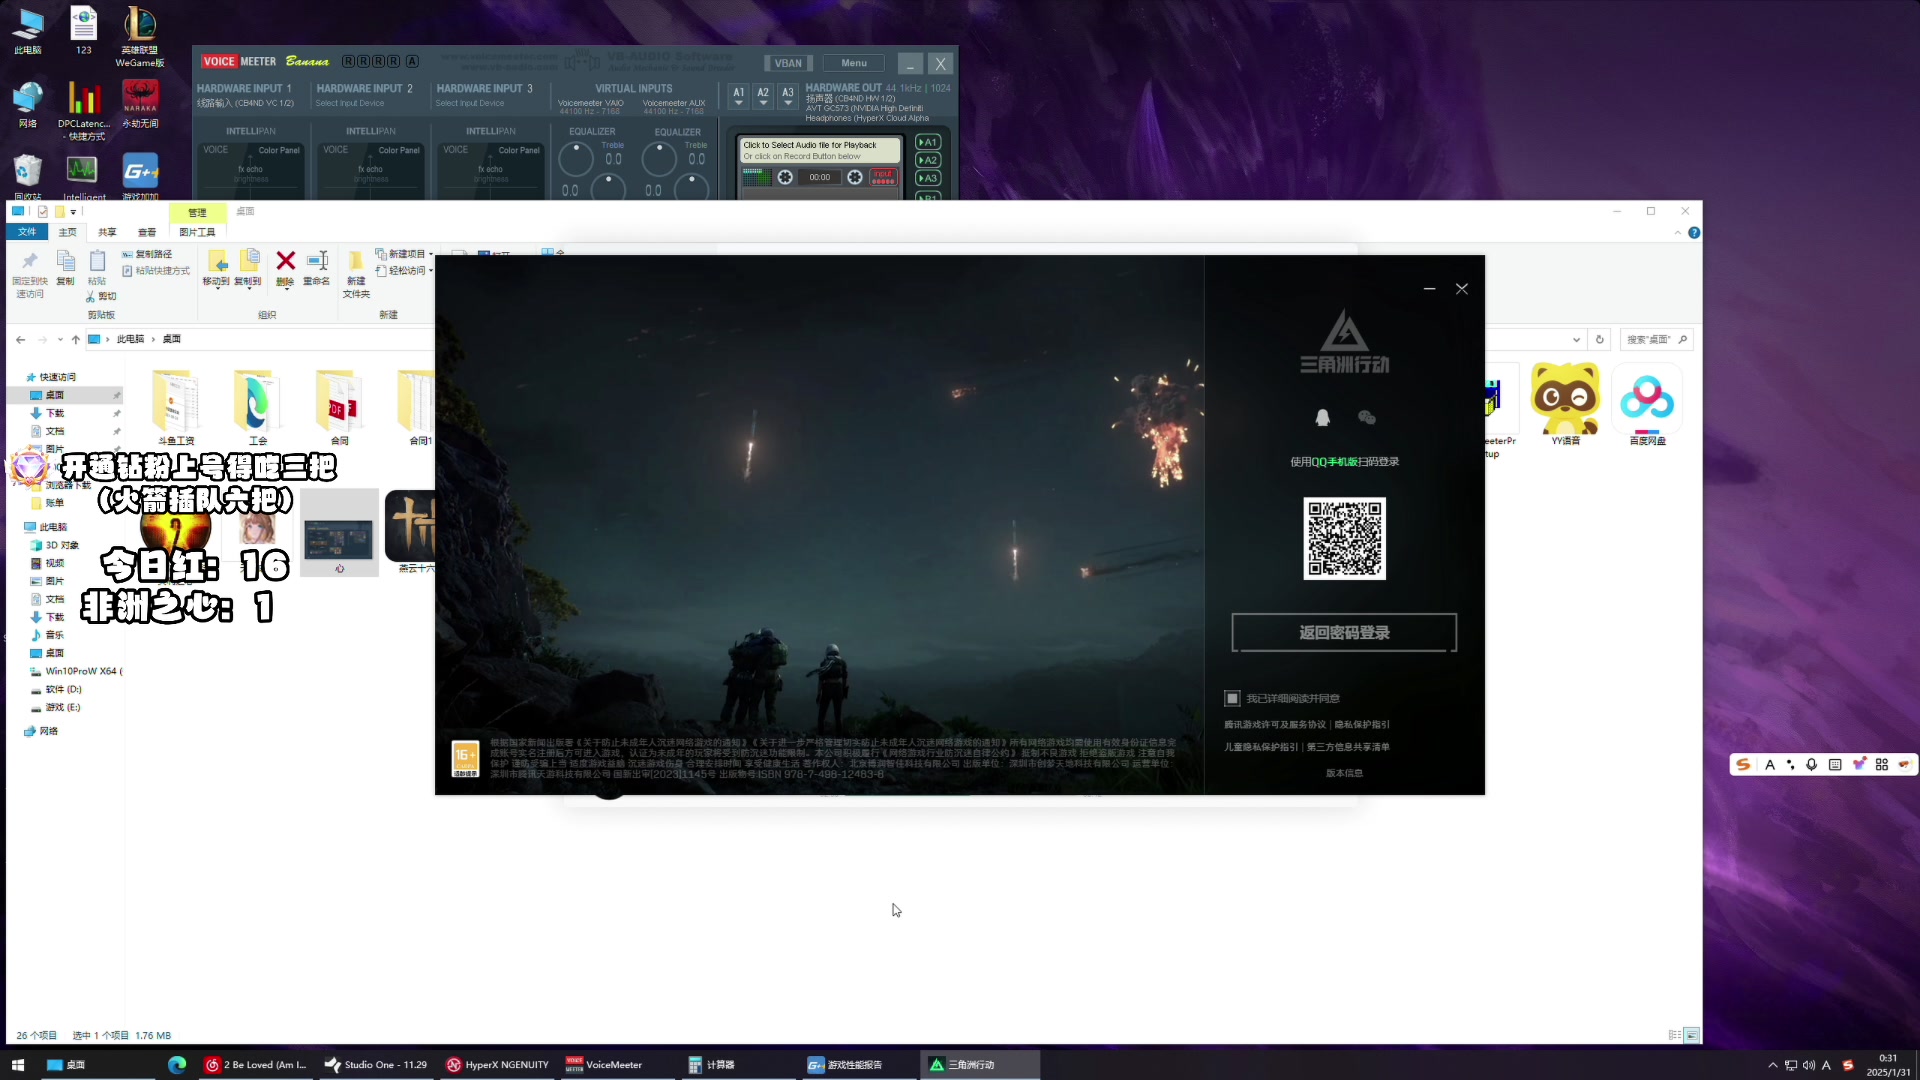This screenshot has height=1080, width=1920.
Task: Open the 文件 ribbon tab in Explorer
Action: [x=27, y=232]
